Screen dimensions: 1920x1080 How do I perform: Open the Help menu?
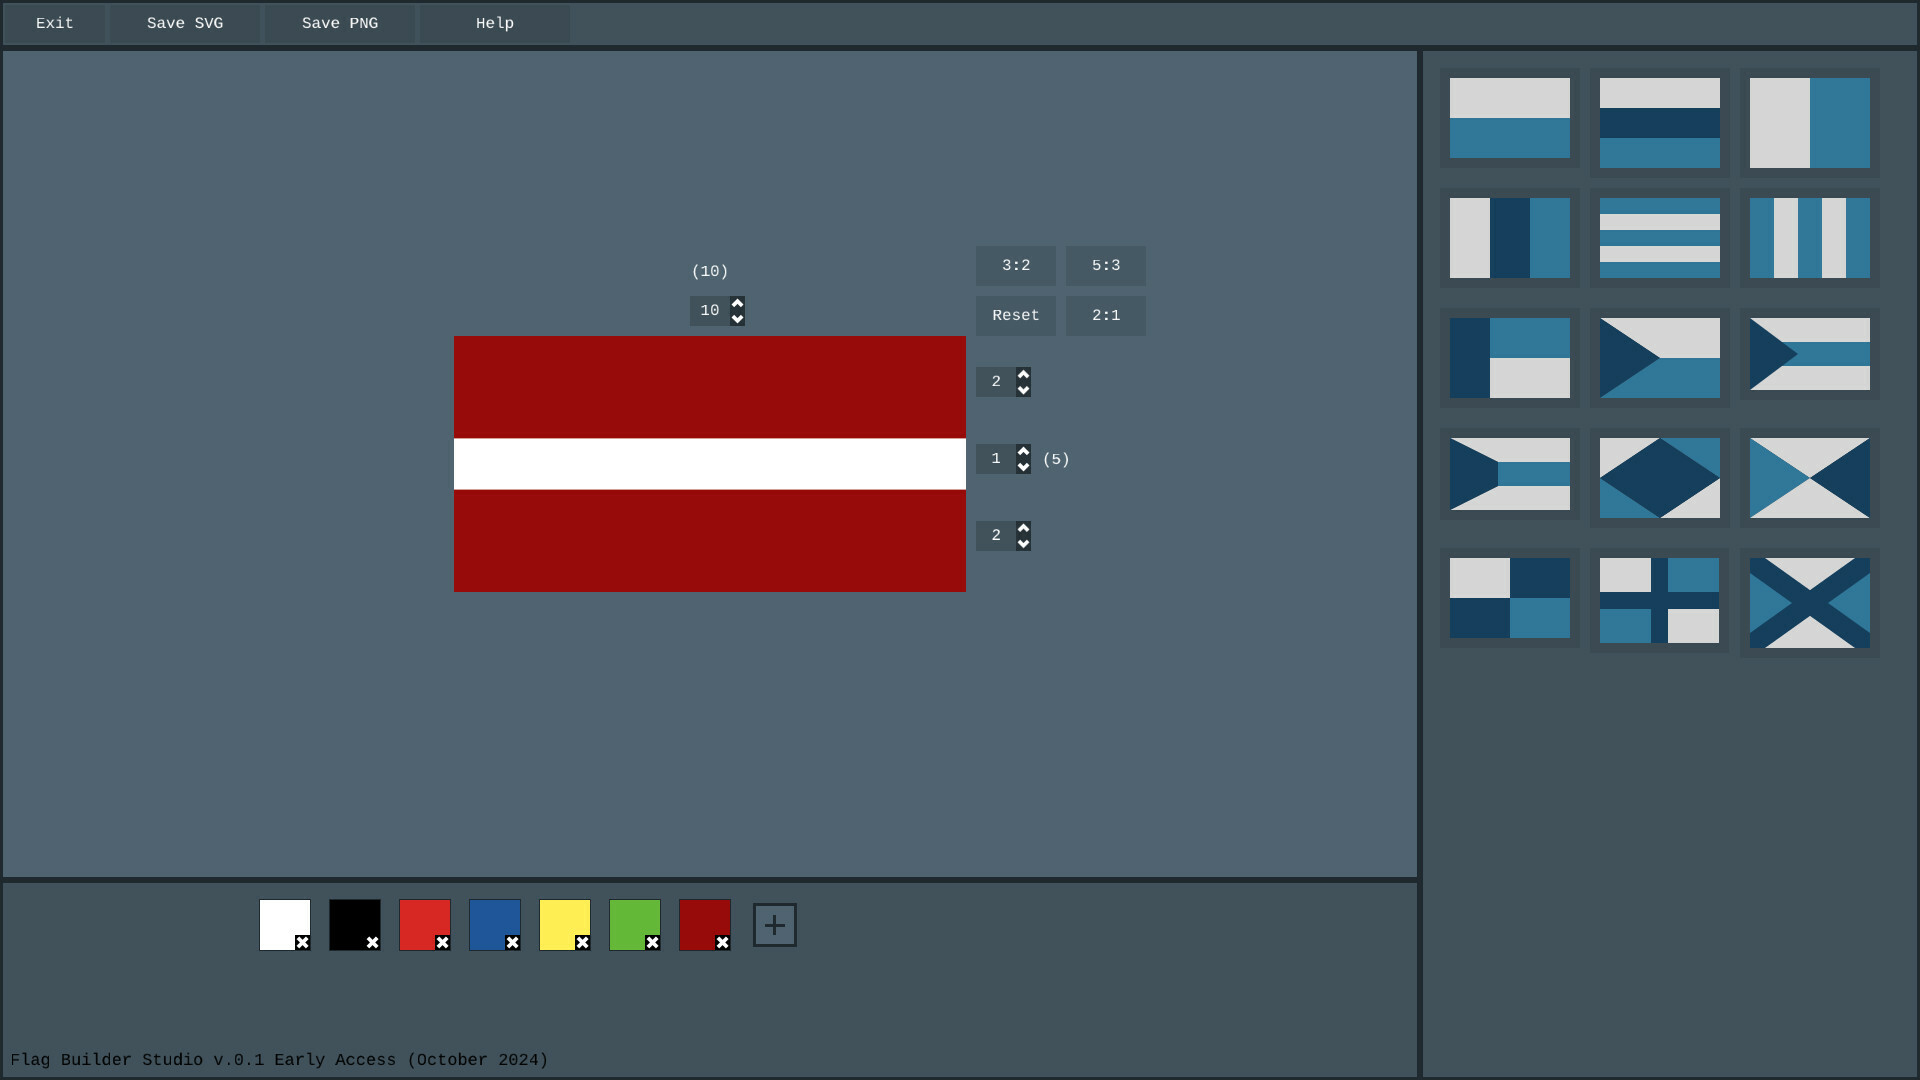coord(493,23)
